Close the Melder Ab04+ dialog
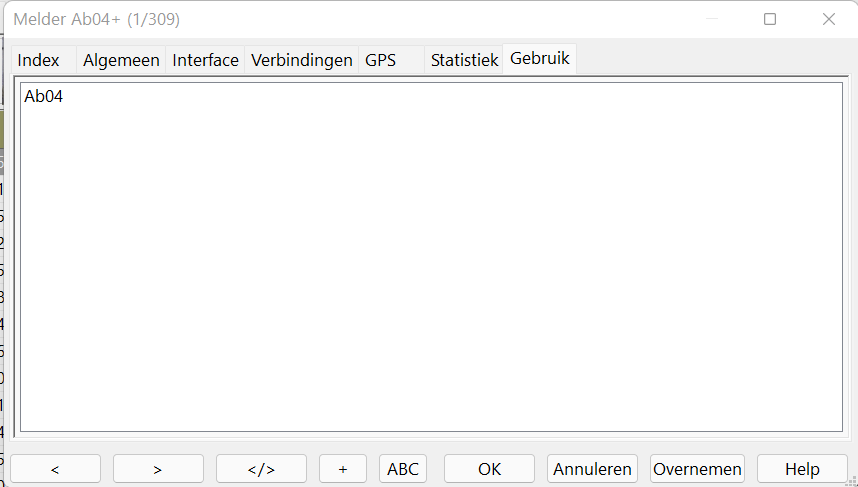Image resolution: width=858 pixels, height=487 pixels. pyautogui.click(x=828, y=19)
